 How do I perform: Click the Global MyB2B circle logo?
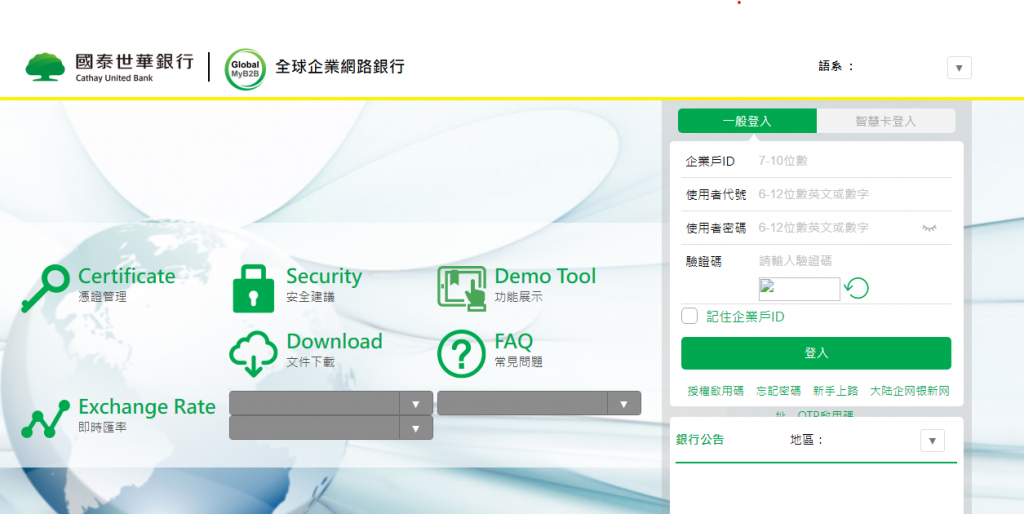[245, 69]
